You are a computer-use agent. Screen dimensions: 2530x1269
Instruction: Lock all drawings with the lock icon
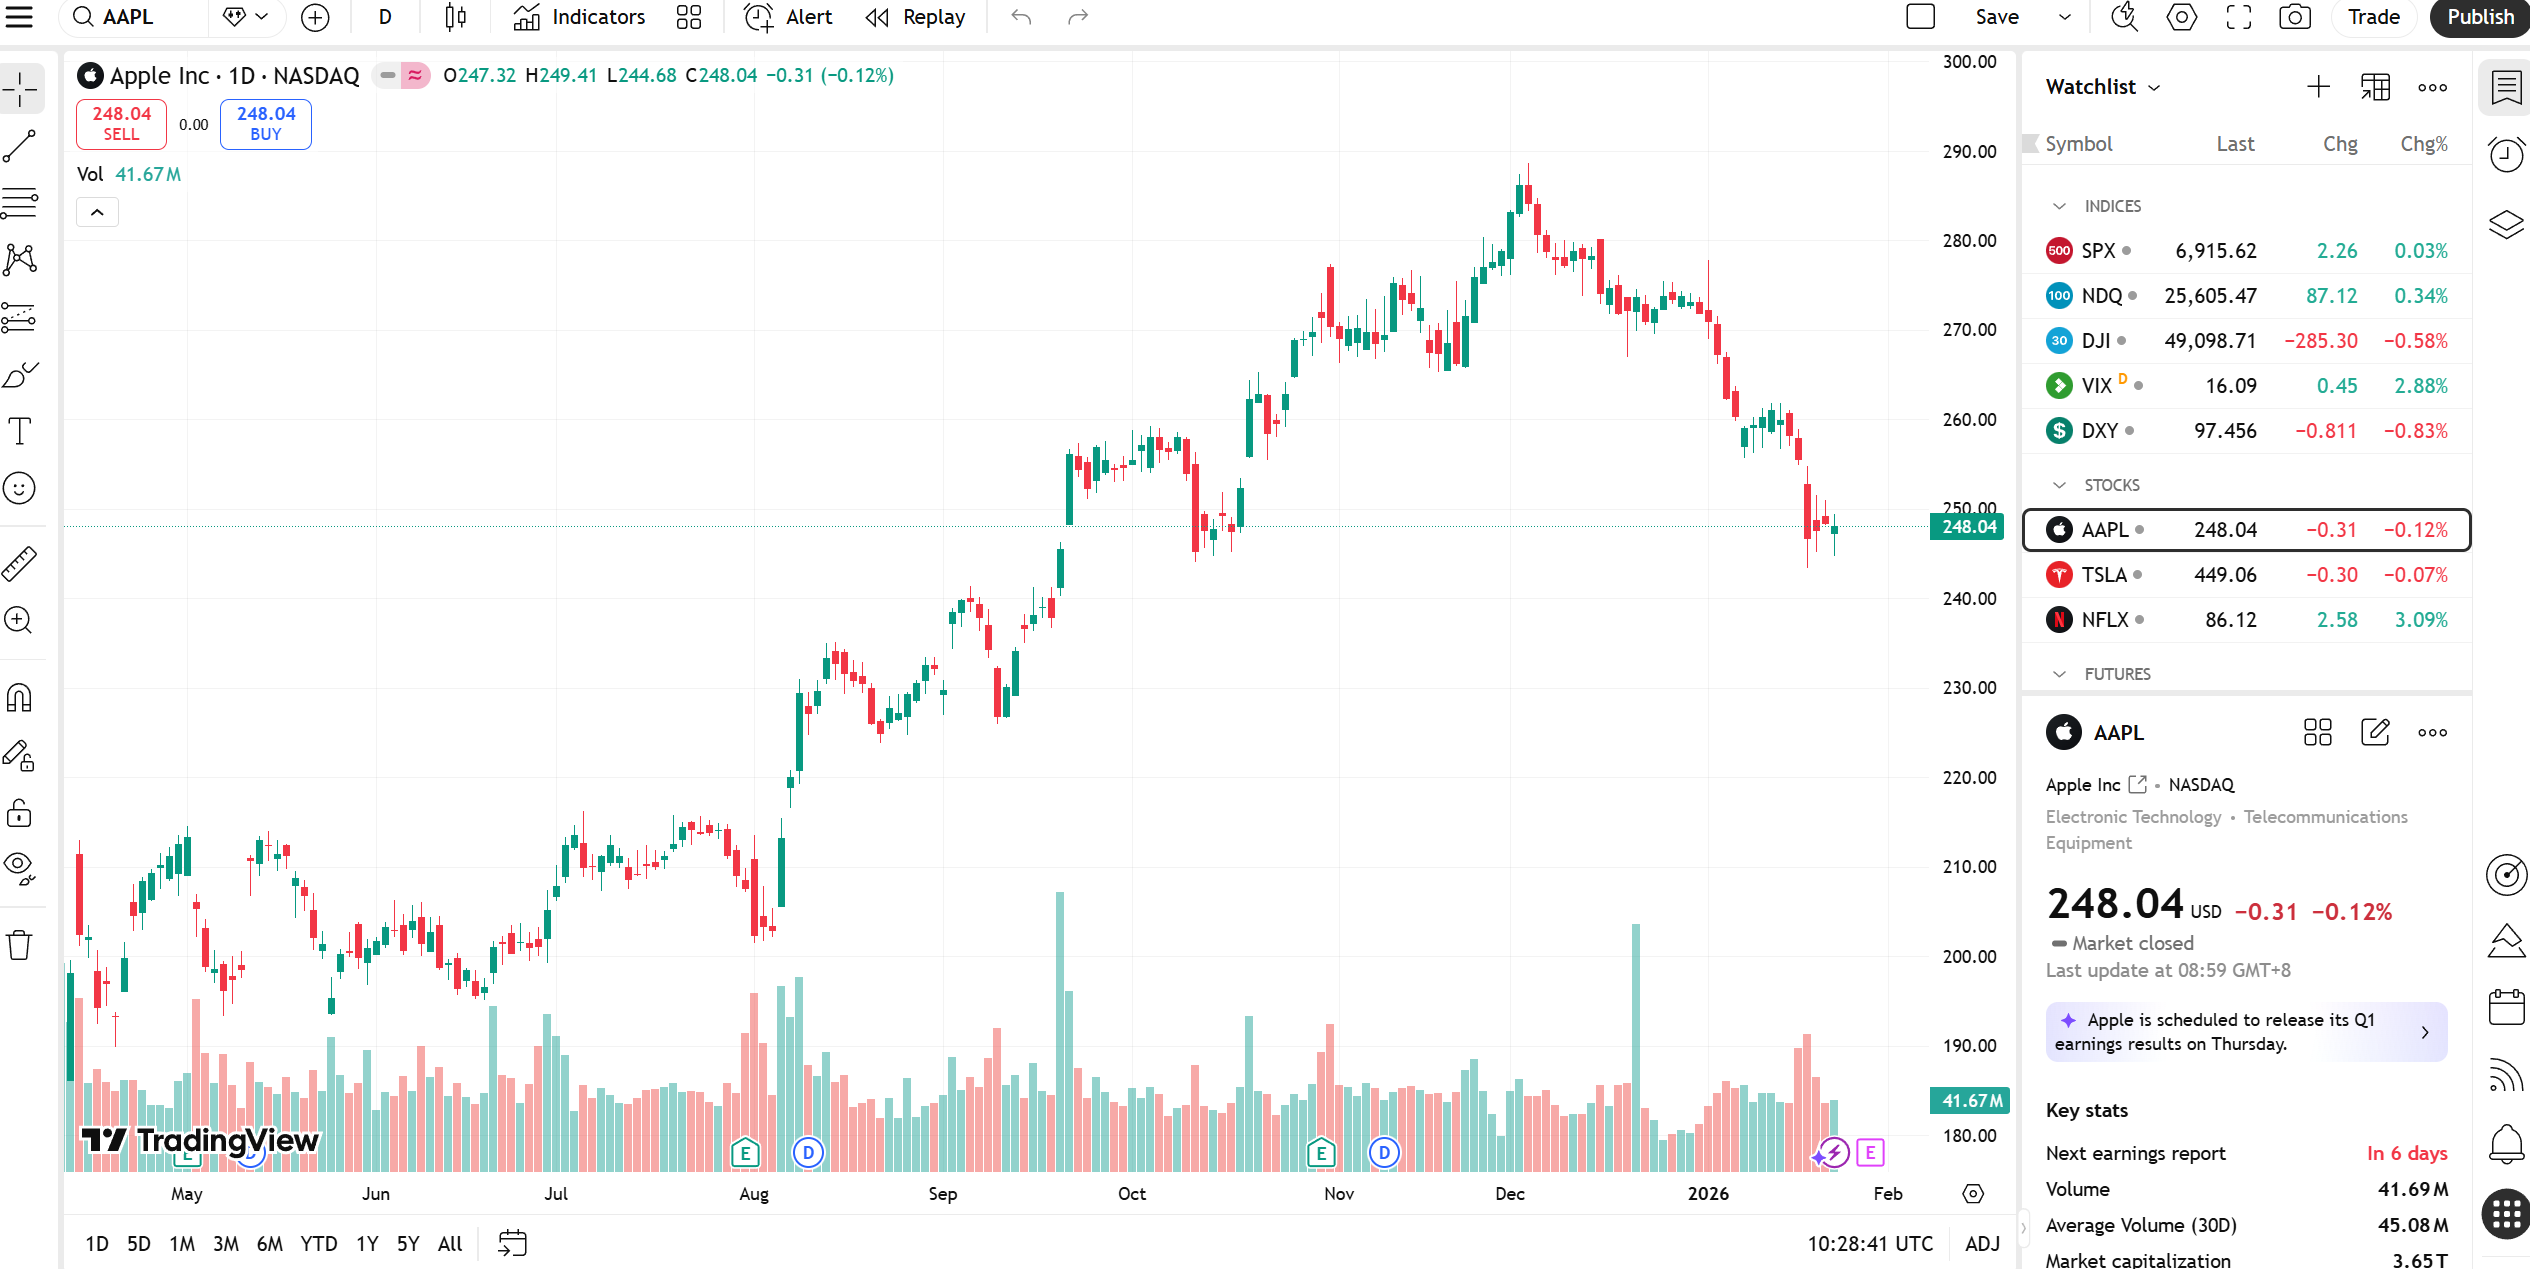point(19,813)
